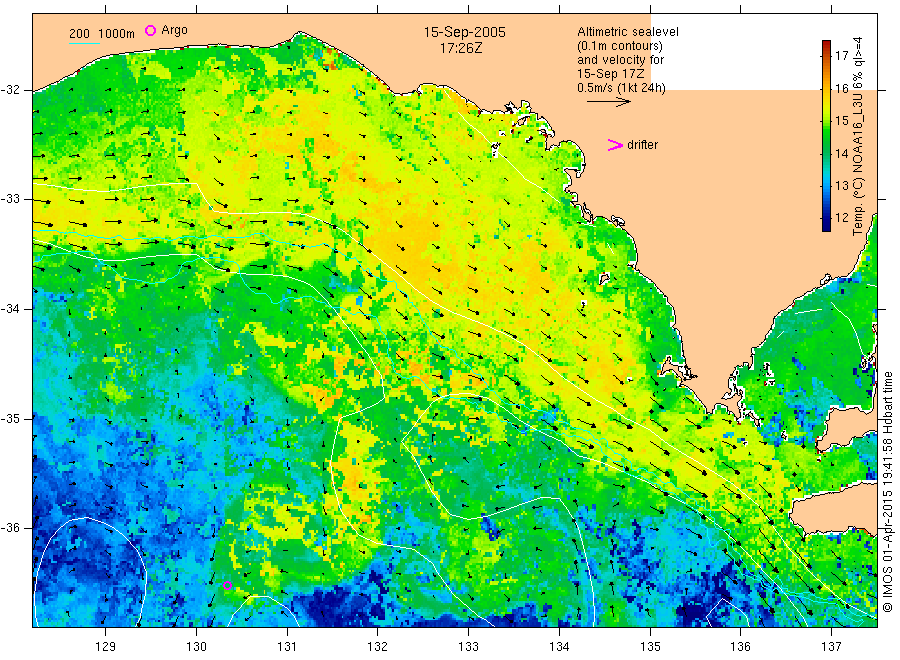
Task: Click the longitude label 129
Action: (x=106, y=646)
